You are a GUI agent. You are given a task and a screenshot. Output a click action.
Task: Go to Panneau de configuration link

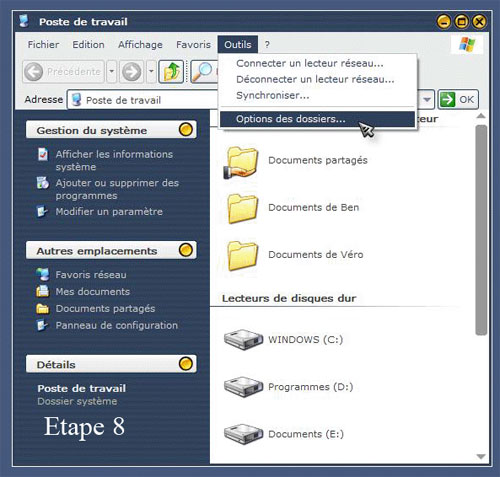[117, 325]
